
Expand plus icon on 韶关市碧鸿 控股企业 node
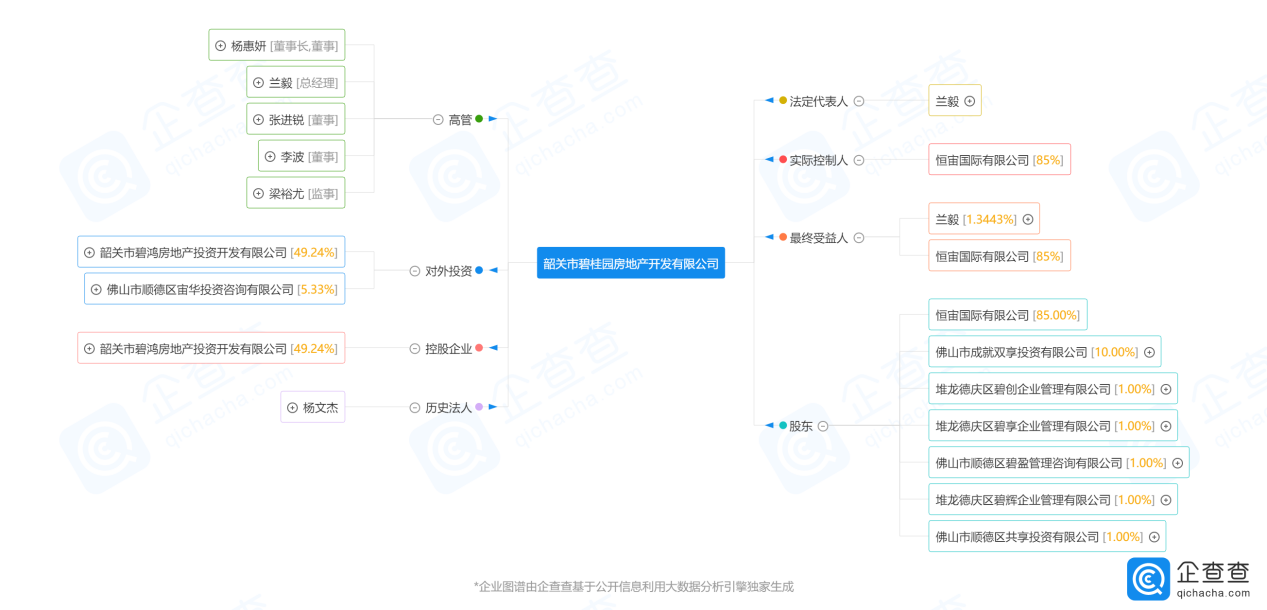coord(90,349)
